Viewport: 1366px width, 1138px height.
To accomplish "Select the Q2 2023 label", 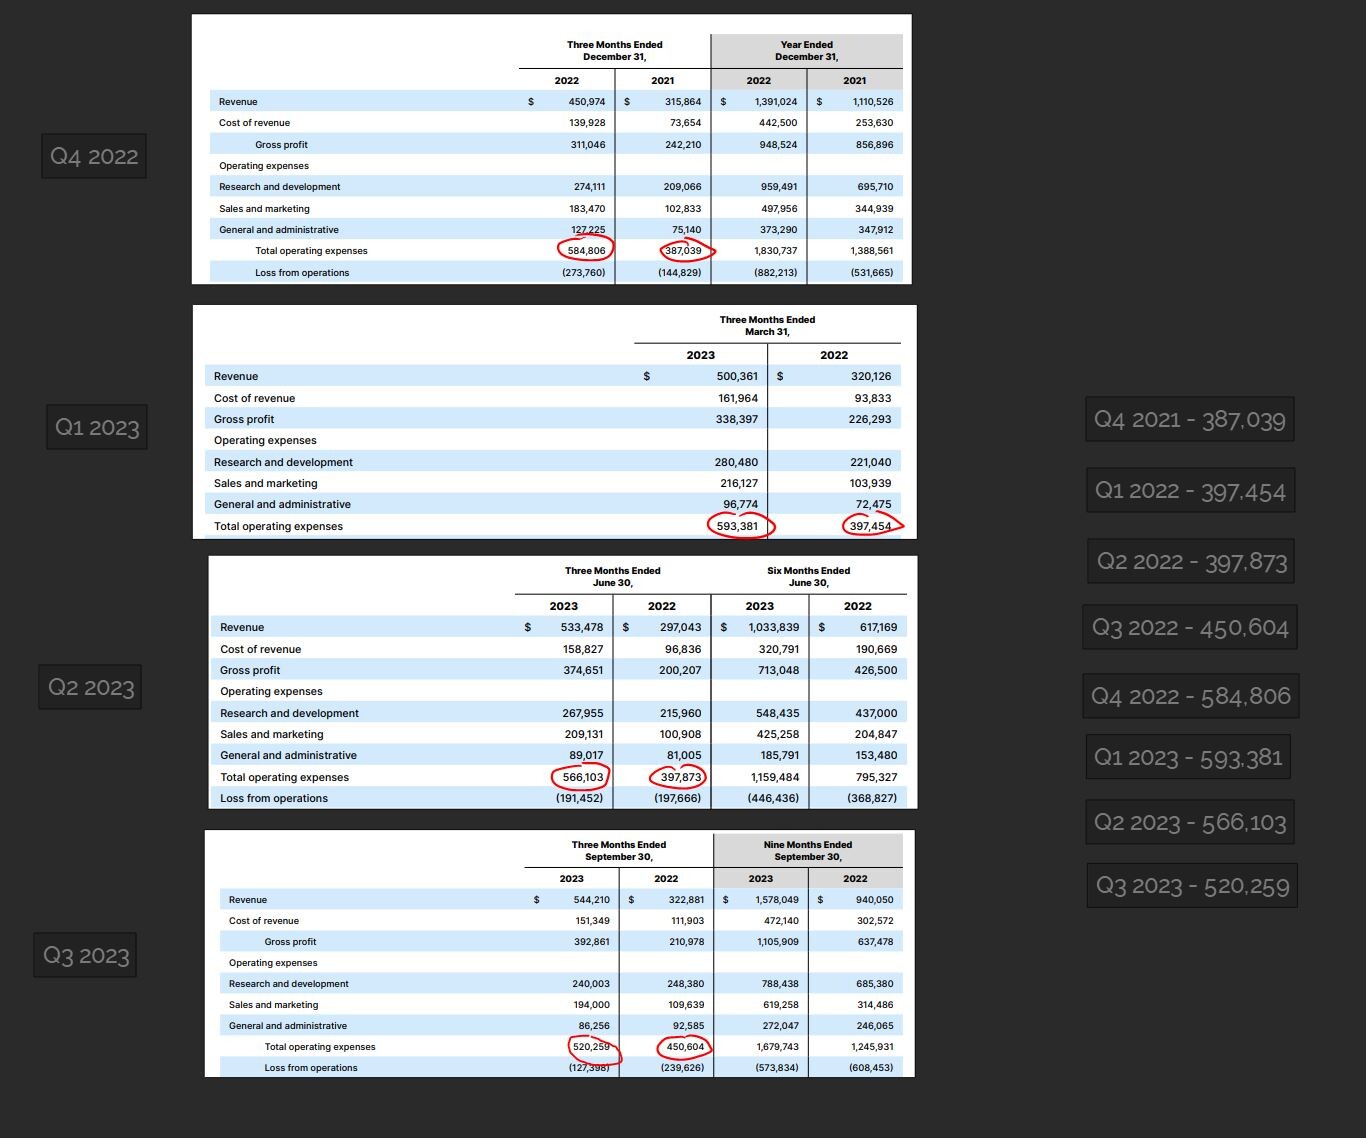I will point(89,686).
